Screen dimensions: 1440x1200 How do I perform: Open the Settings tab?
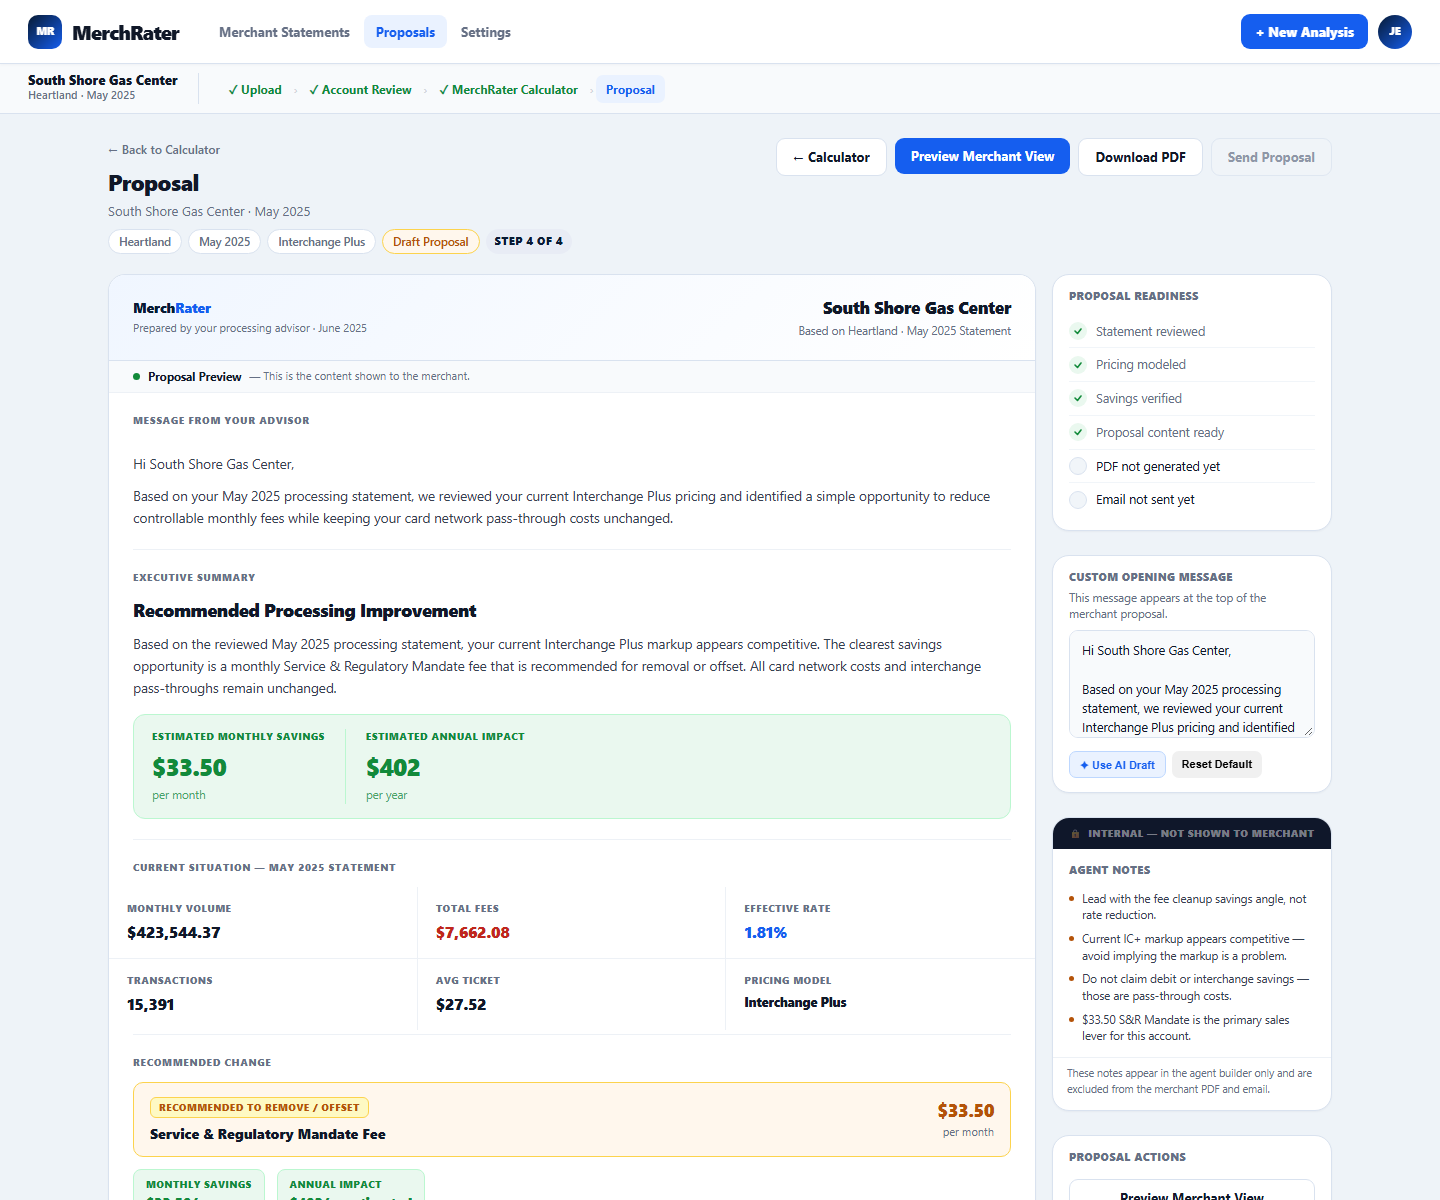pyautogui.click(x=486, y=32)
